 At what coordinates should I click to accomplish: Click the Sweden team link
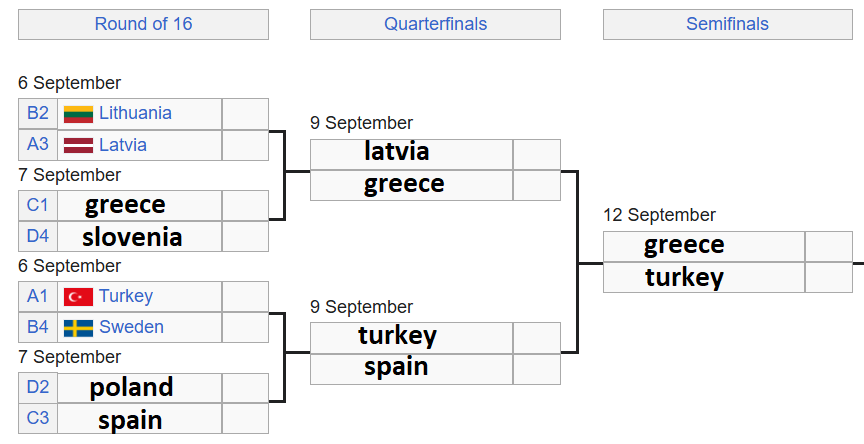click(131, 327)
